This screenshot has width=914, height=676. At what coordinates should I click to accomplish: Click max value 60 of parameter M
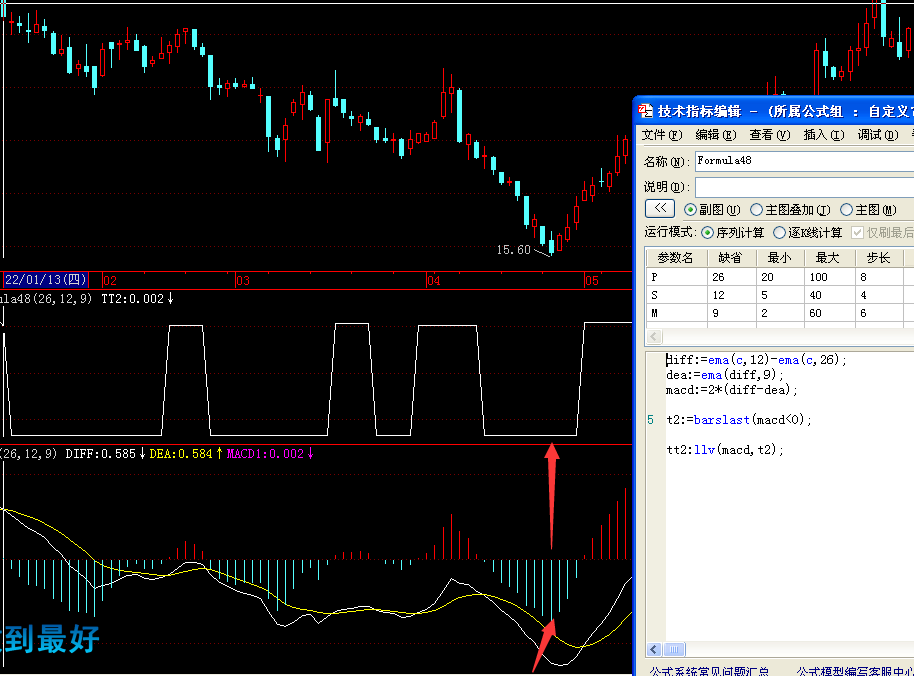[x=829, y=314]
